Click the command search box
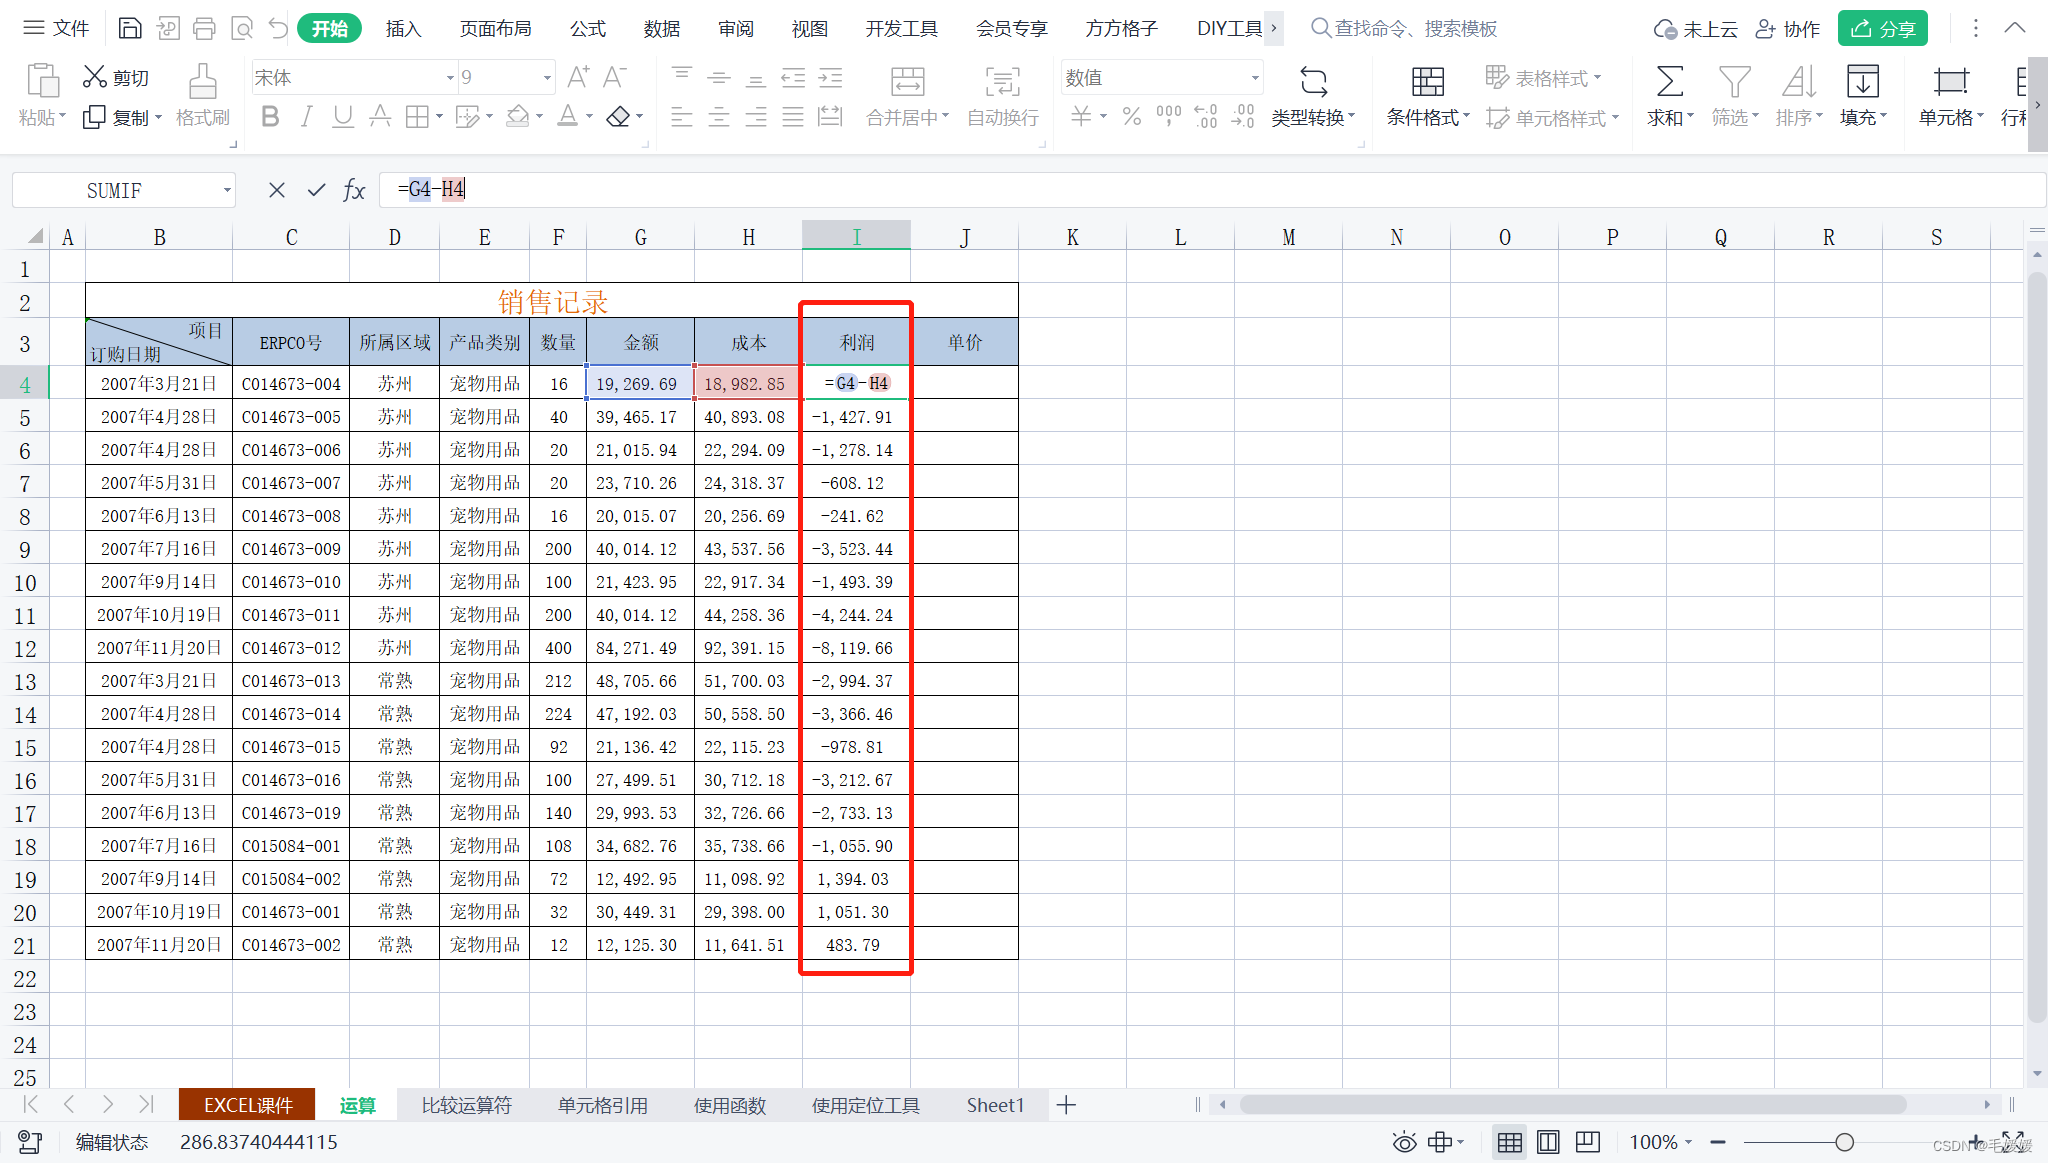This screenshot has width=2048, height=1163. (1404, 29)
